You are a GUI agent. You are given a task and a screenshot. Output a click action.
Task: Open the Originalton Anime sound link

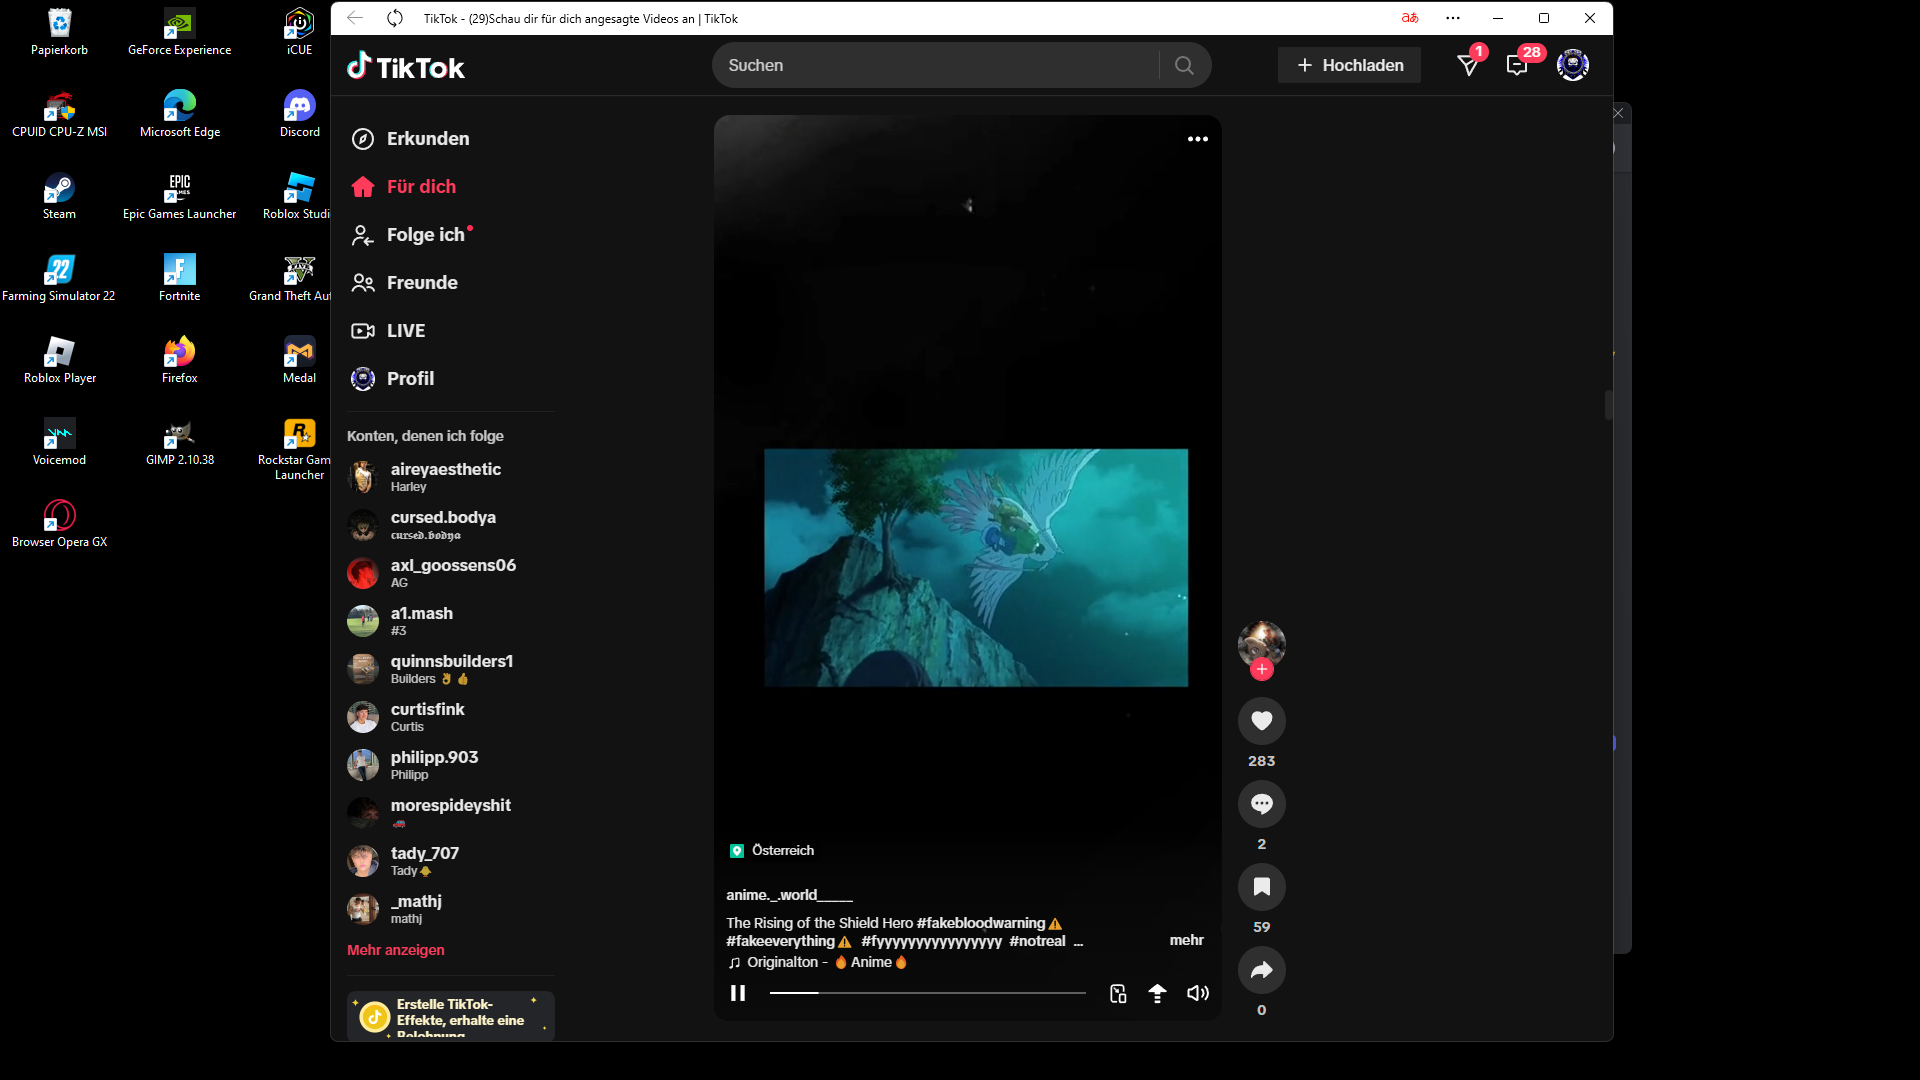tap(817, 962)
